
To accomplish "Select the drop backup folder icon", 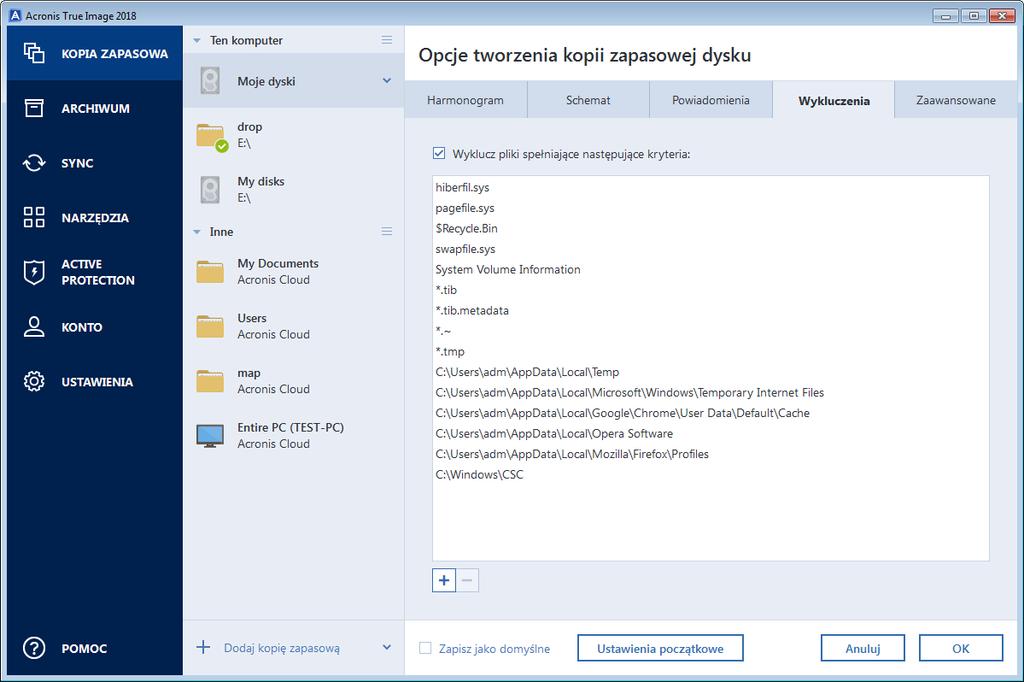I will 212,136.
